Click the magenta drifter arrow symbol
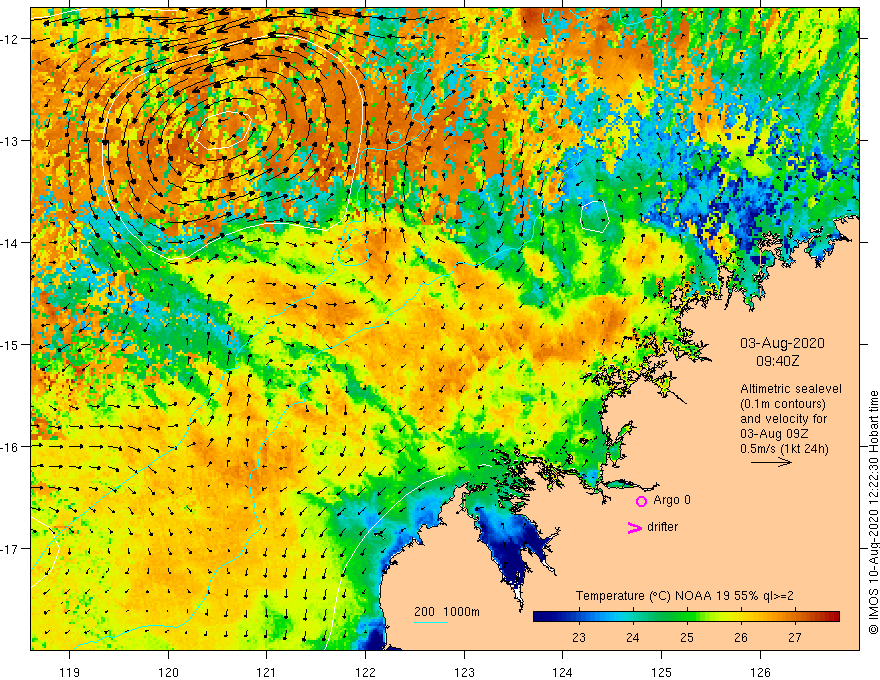 634,527
